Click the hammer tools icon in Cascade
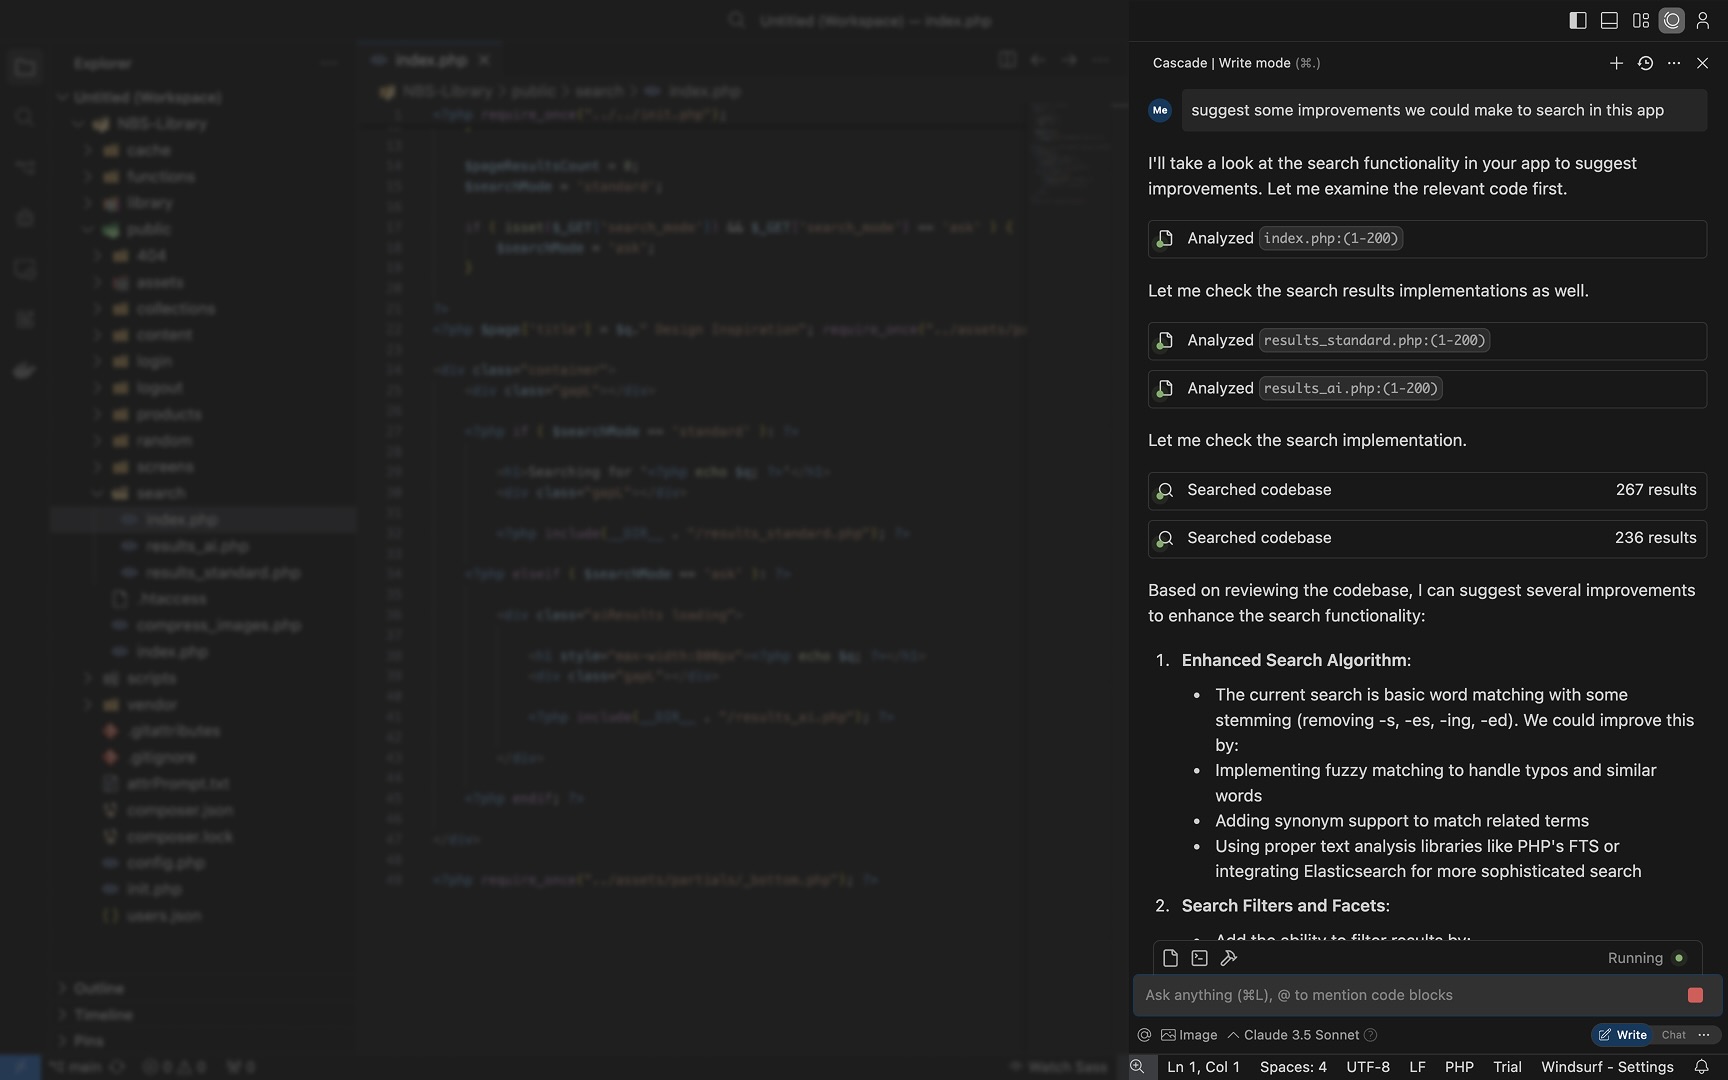The width and height of the screenshot is (1728, 1080). click(x=1229, y=958)
